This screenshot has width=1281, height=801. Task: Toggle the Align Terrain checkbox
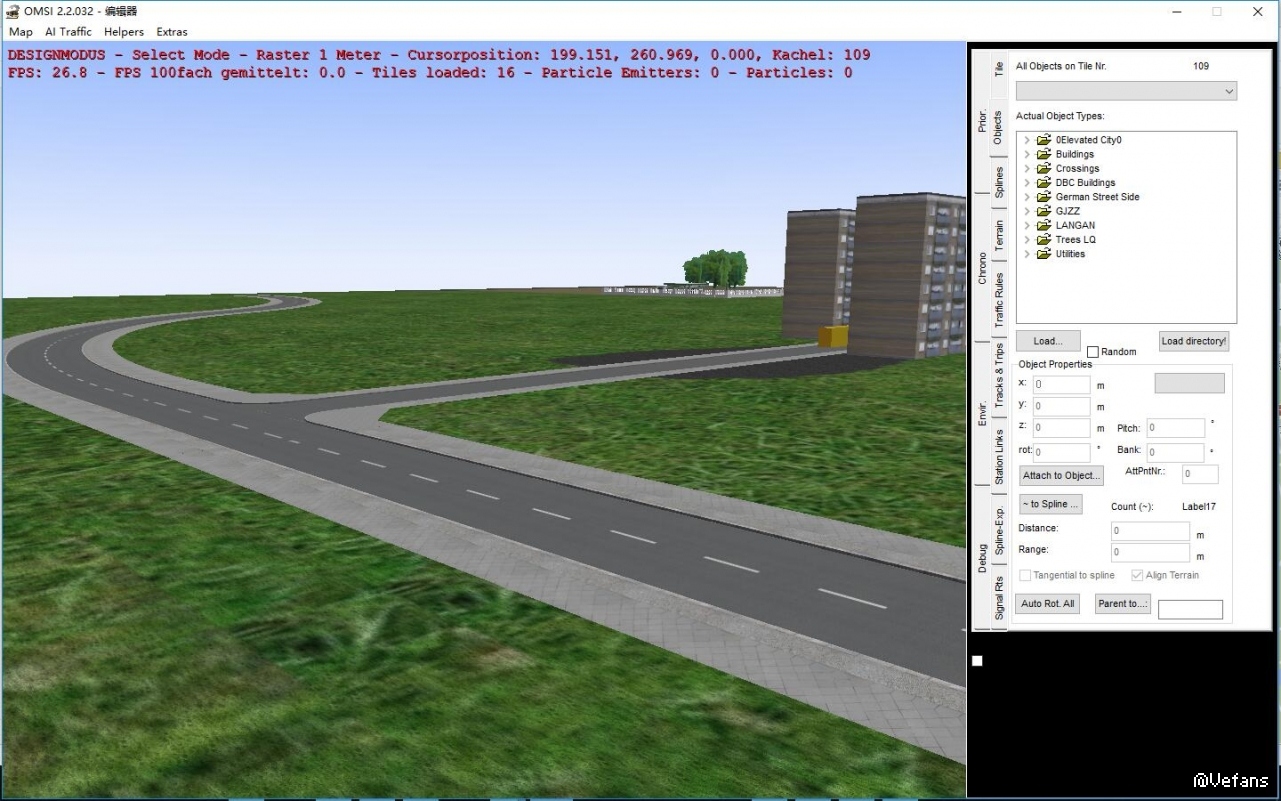1137,575
